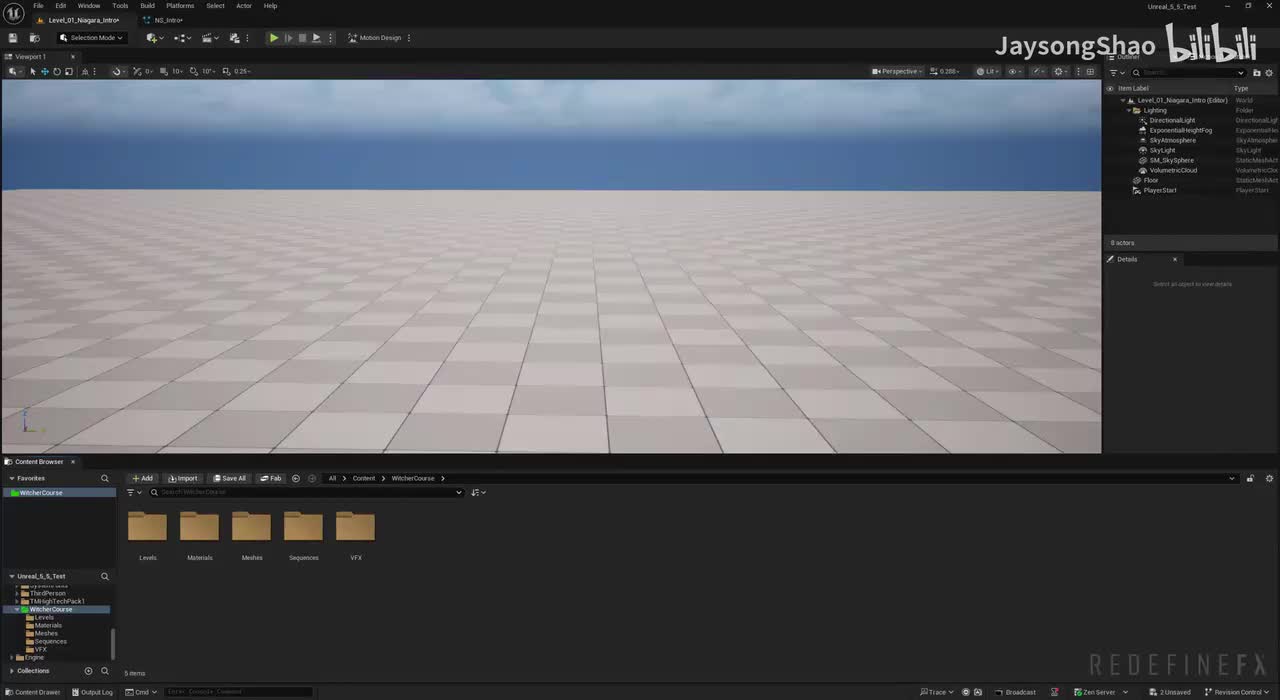Click the Skip/Advance Frame icon
Screen dimensions: 1280x700
[289, 38]
